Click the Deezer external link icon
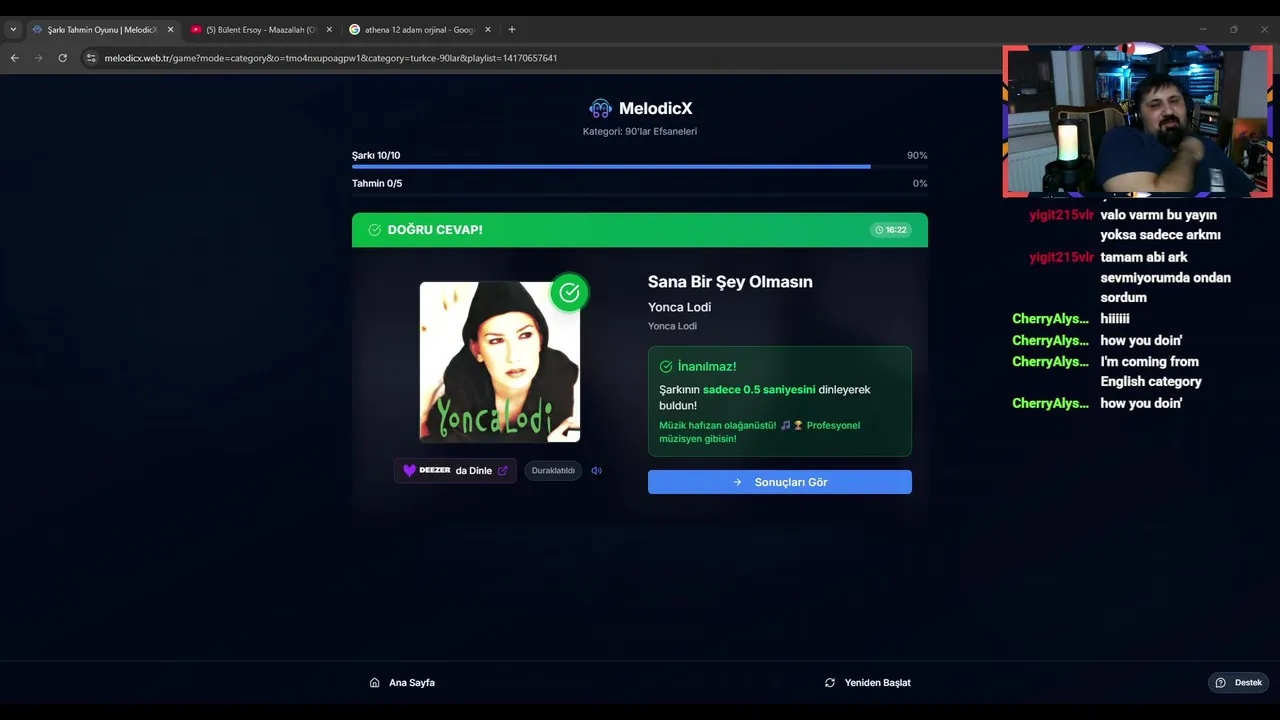This screenshot has height=720, width=1280. (x=503, y=471)
